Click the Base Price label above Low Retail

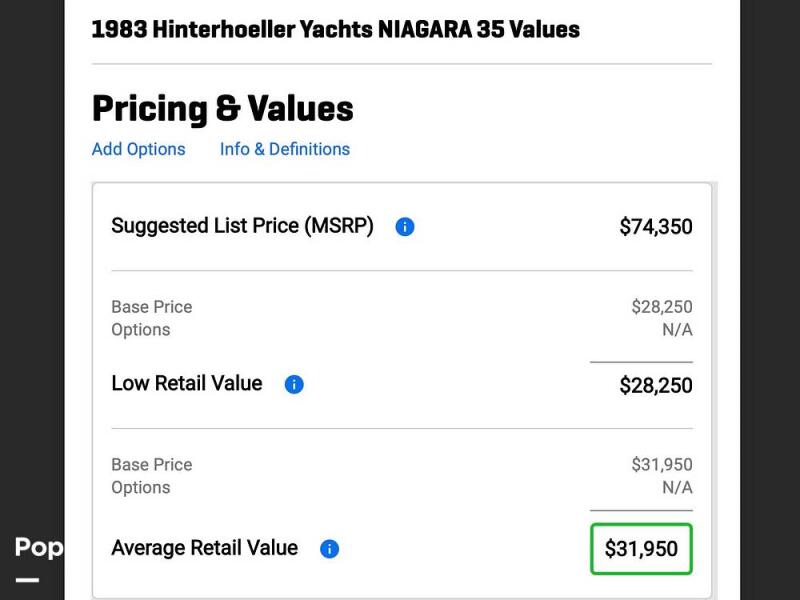point(152,307)
